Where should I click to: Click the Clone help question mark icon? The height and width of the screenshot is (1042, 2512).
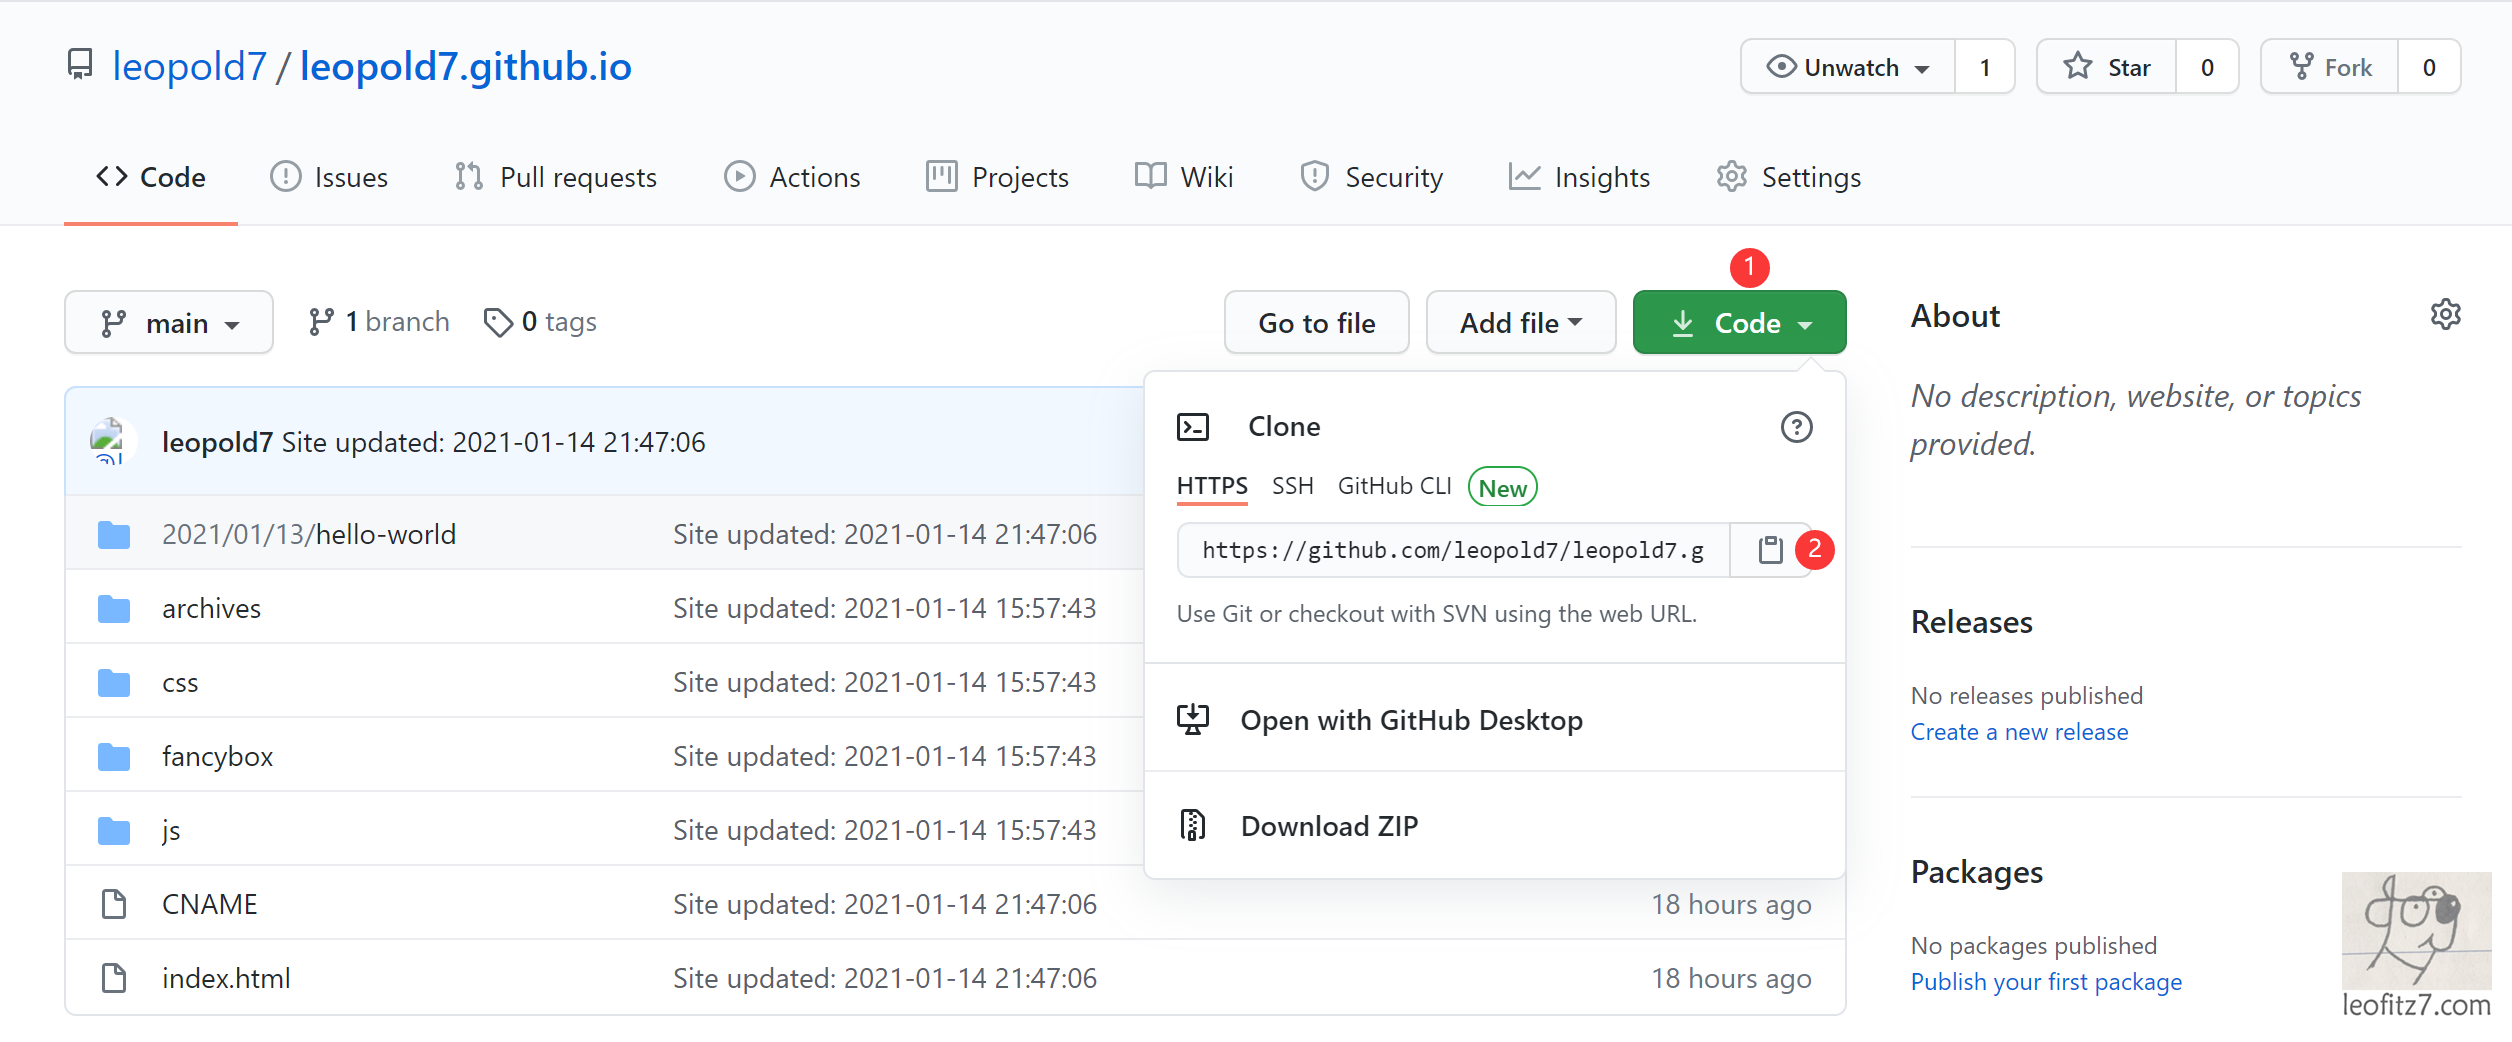(1796, 427)
